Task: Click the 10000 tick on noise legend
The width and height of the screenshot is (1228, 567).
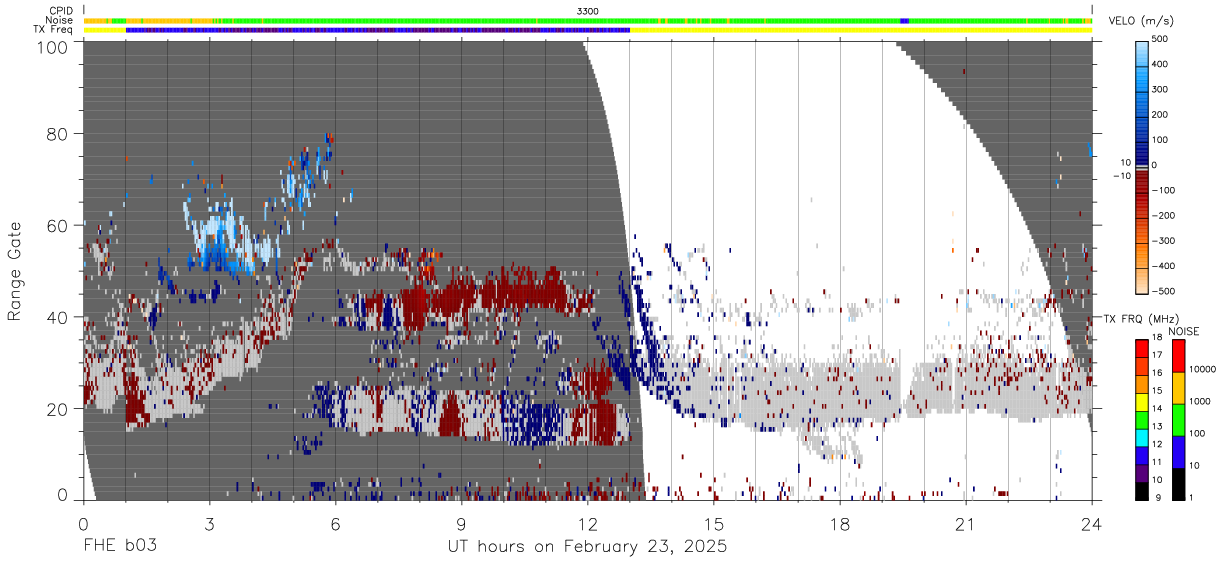Action: click(x=1204, y=370)
